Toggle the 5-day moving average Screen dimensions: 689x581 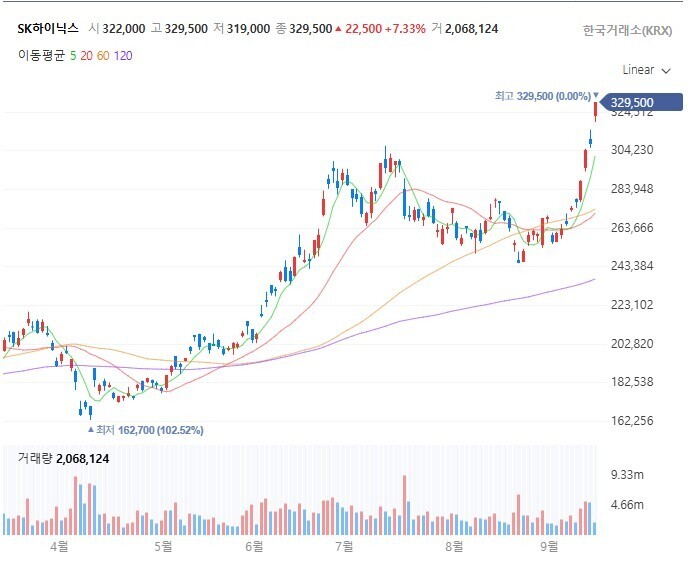click(73, 56)
